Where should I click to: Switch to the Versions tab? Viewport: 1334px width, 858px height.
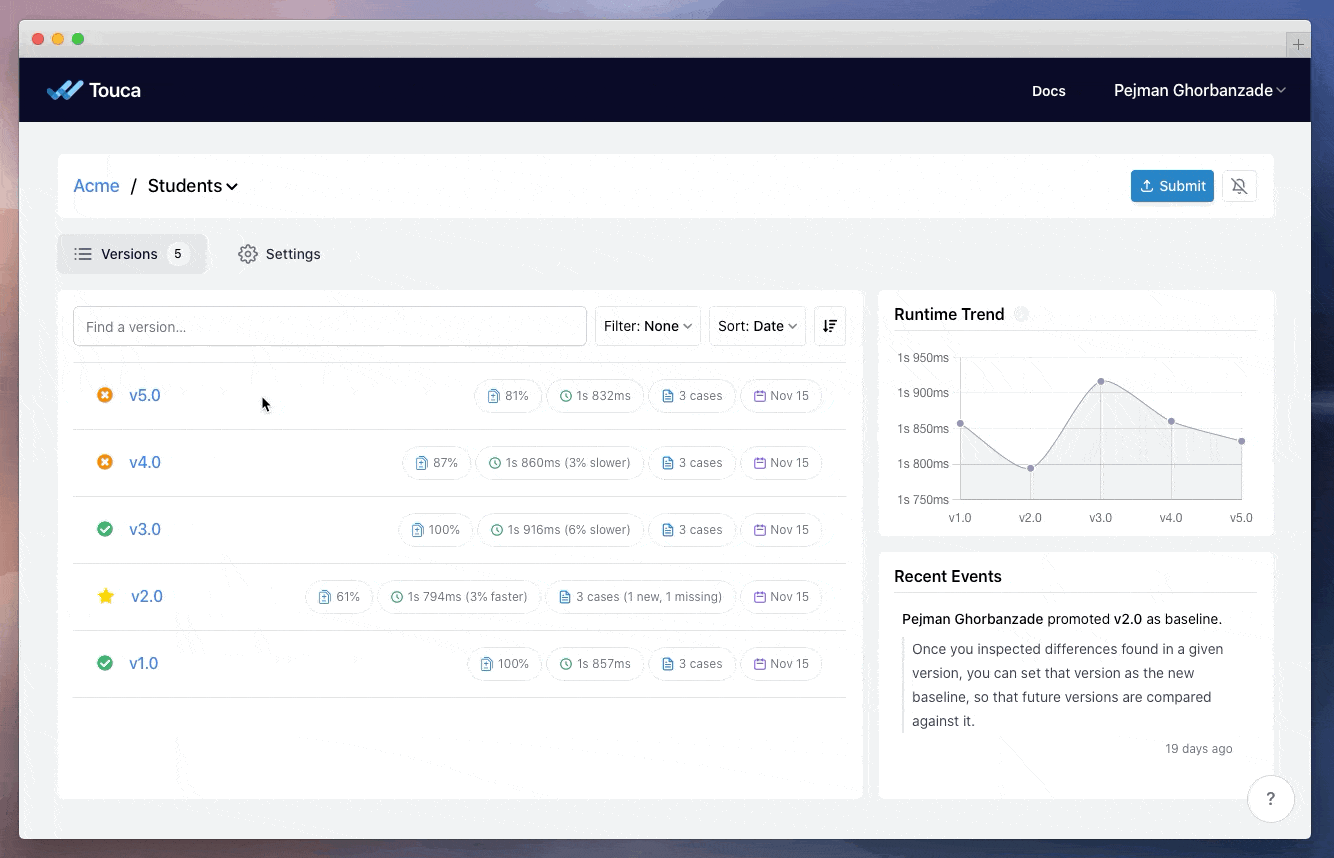(x=131, y=254)
